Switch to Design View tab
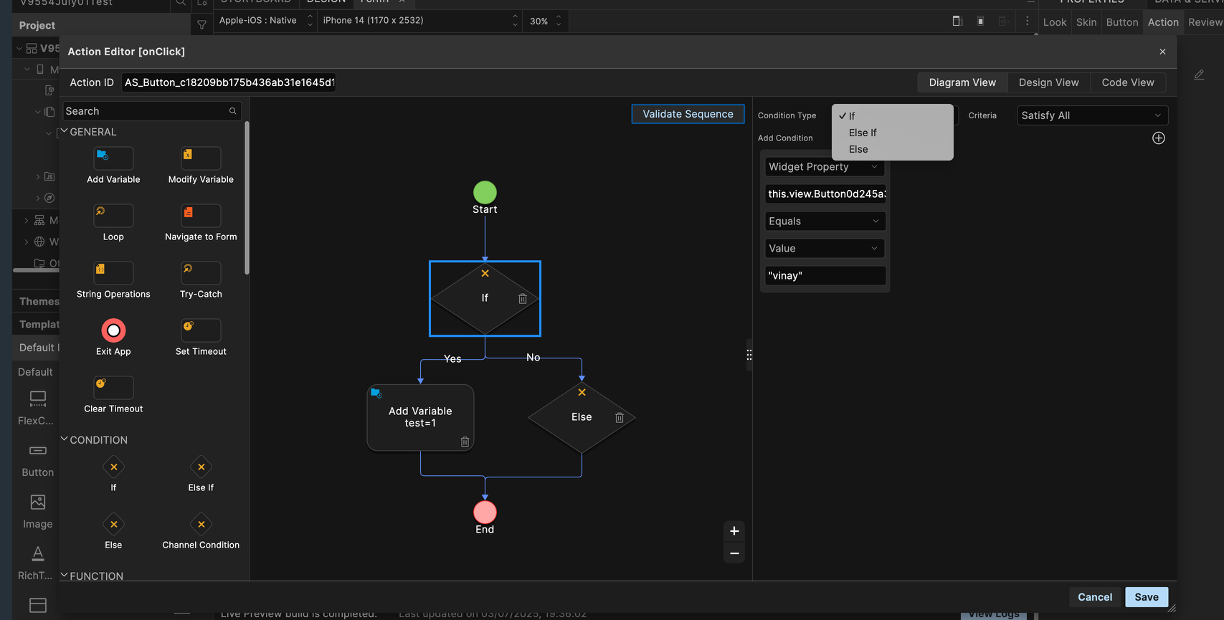This screenshot has width=1224, height=620. pos(1048,83)
